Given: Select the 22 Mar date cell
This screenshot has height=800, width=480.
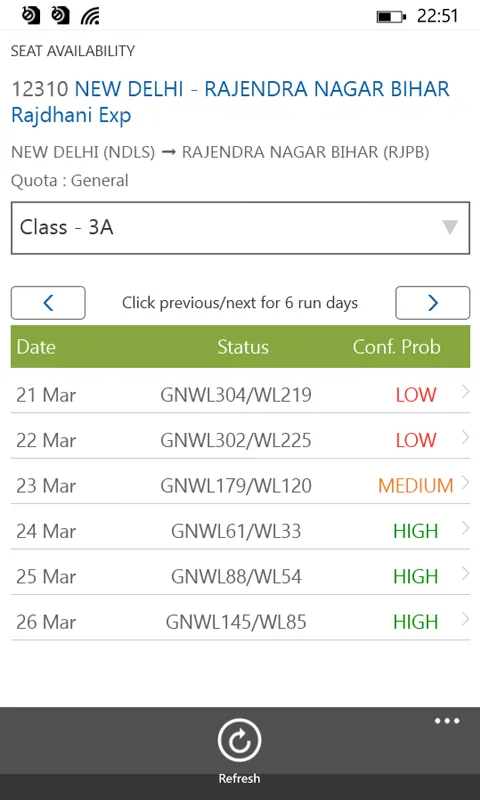Looking at the screenshot, I should 46,440.
